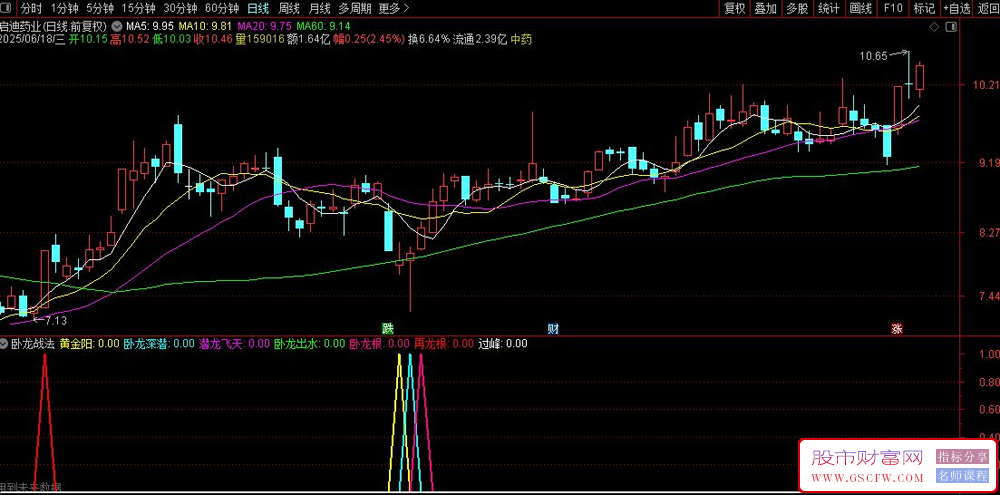Activate the 画线 drawing tools

pos(860,8)
